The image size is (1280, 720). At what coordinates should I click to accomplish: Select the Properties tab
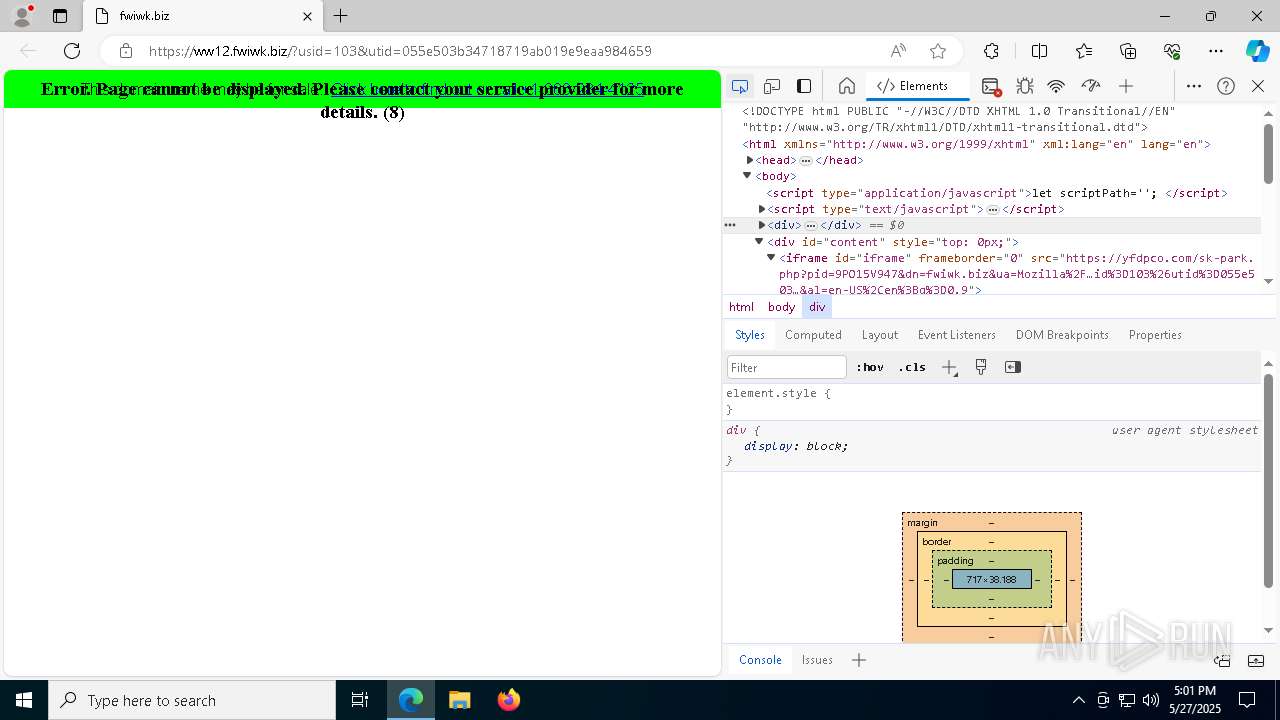click(x=1155, y=335)
